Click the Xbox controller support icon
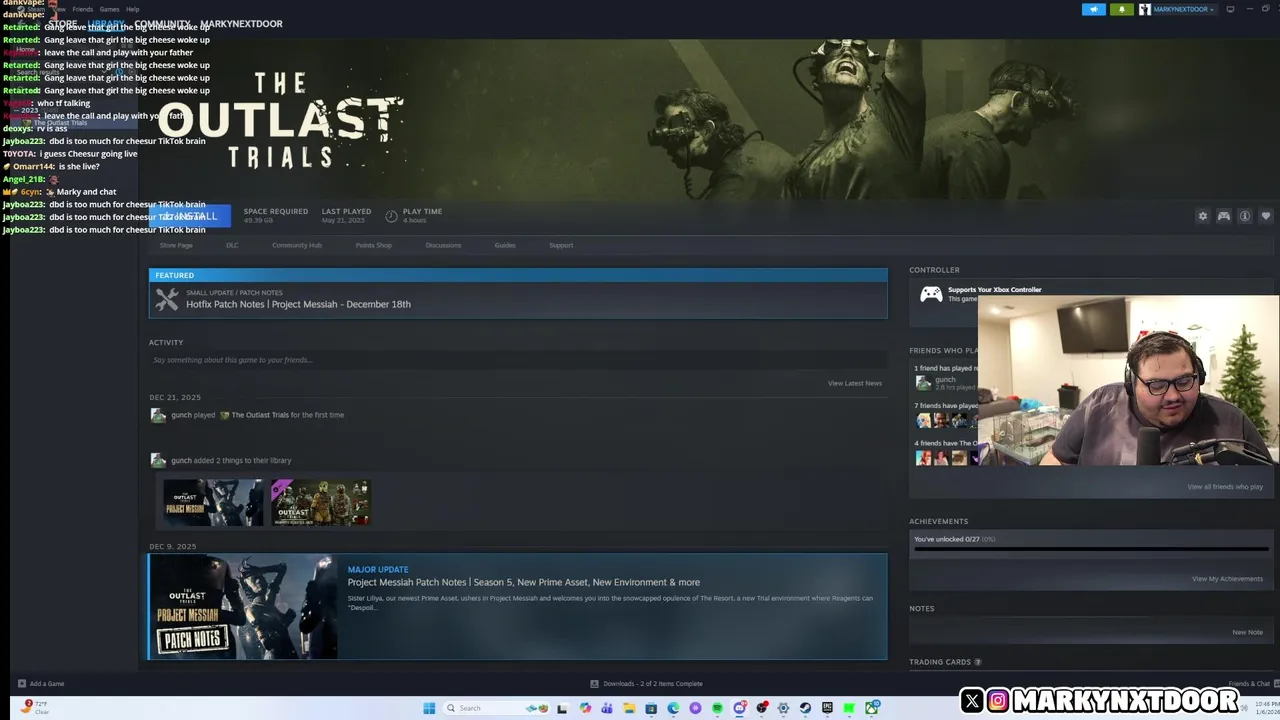 click(931, 294)
